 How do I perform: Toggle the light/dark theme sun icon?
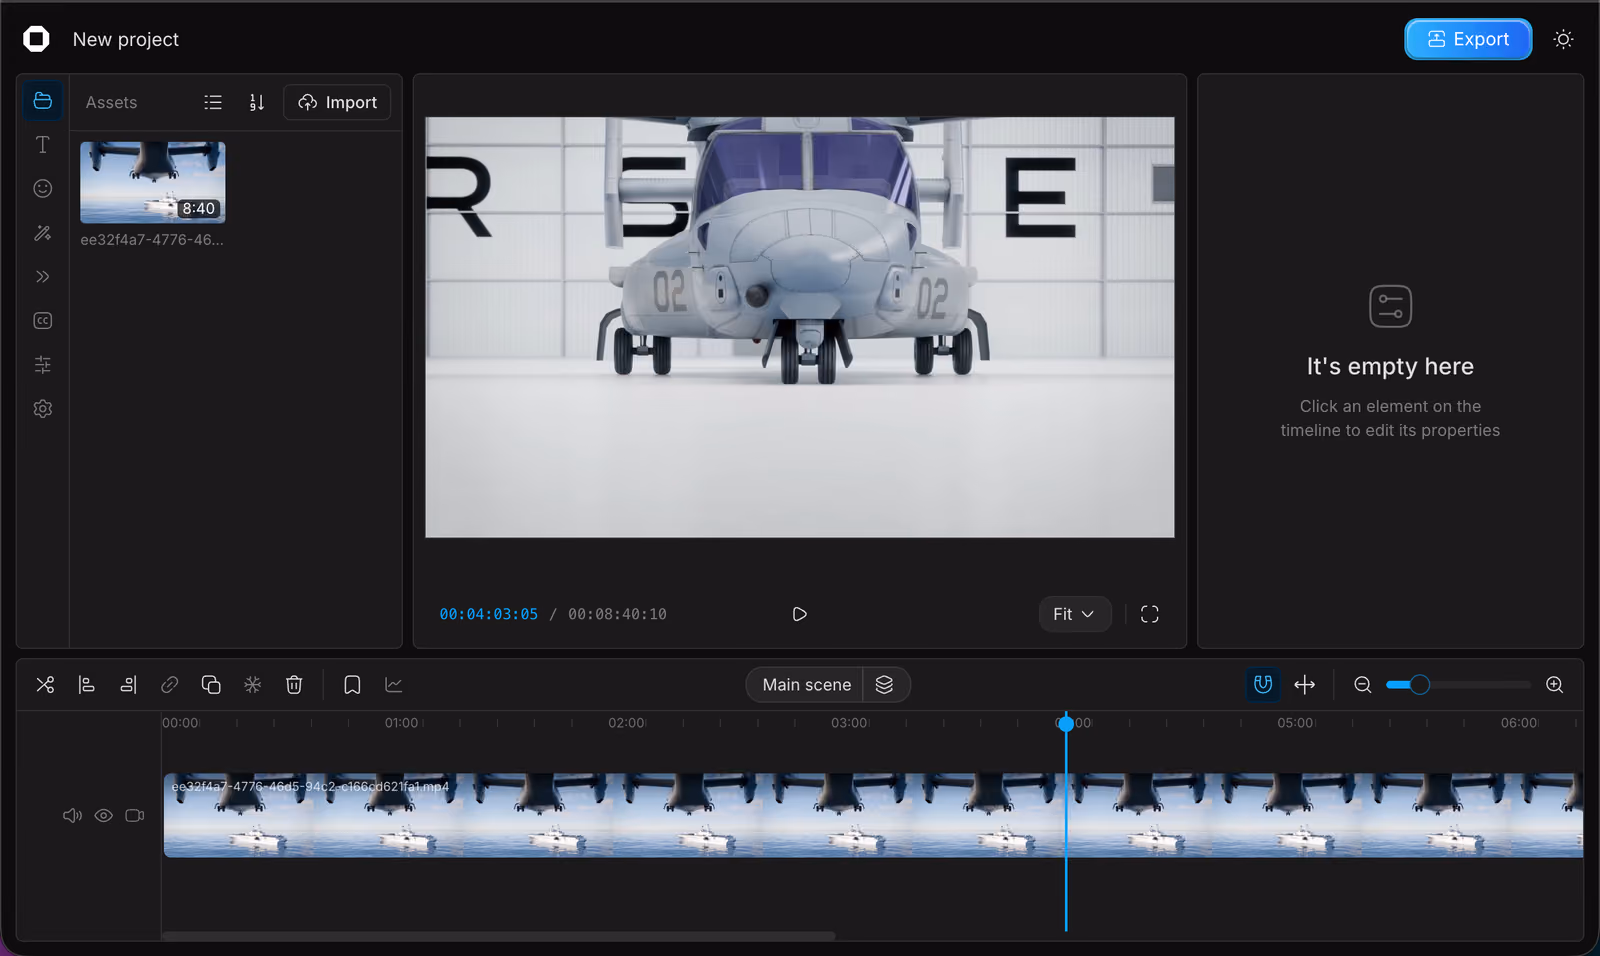1563,39
